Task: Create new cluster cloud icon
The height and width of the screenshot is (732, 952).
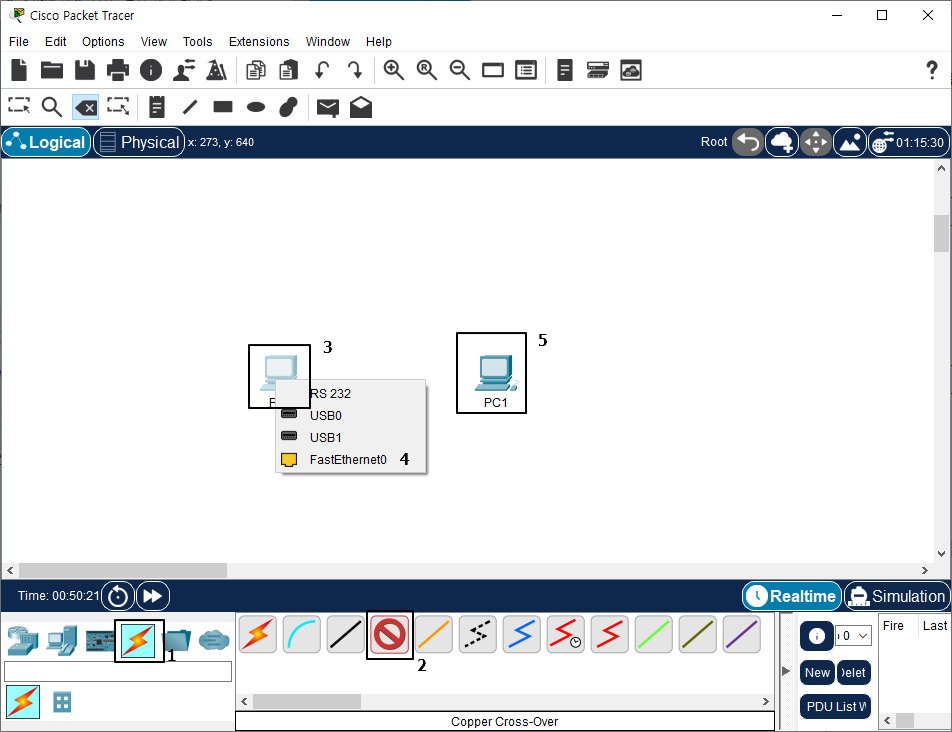Action: [x=781, y=142]
